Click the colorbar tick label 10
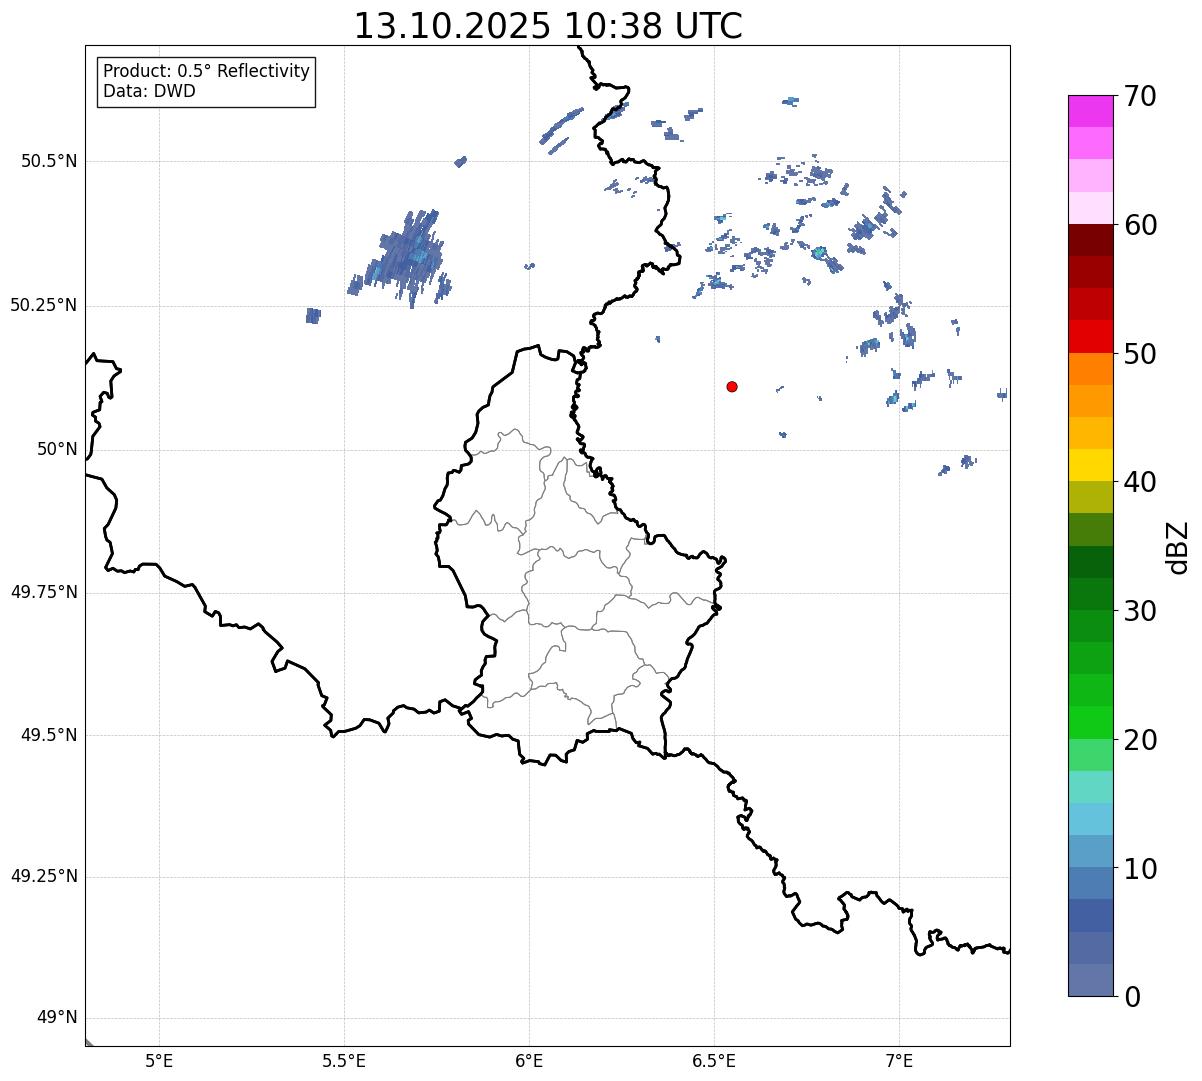This screenshot has width=1202, height=1081. point(1140,868)
